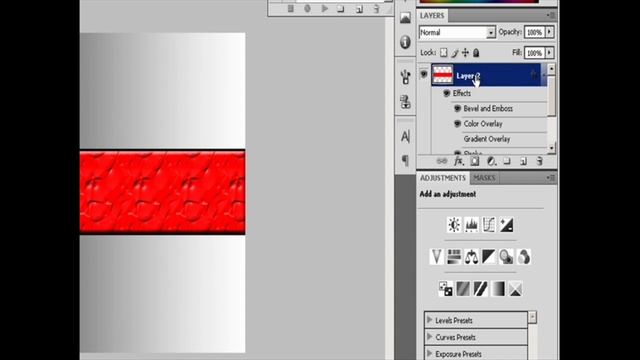Add a Hue/Saturation adjustment
Screen dimensions: 640x360
point(454,257)
